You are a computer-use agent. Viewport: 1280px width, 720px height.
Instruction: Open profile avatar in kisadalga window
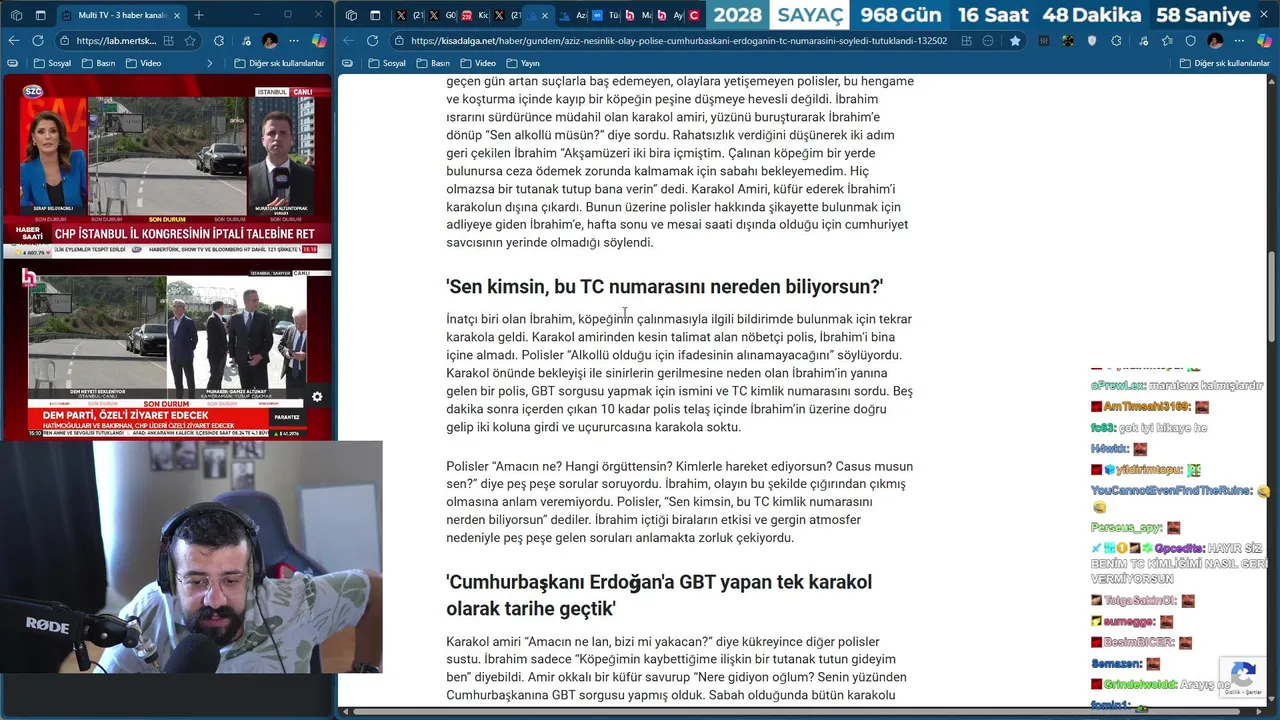point(1215,40)
